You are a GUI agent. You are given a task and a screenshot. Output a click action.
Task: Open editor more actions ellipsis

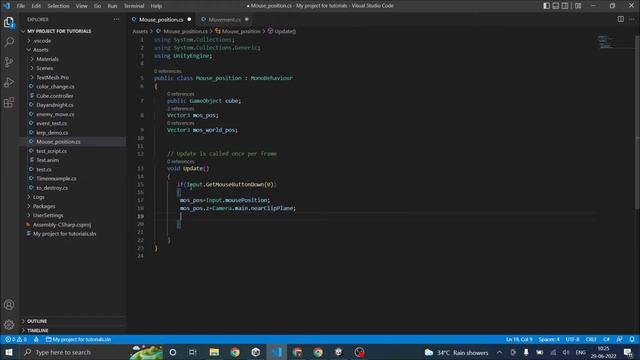[x=632, y=19]
